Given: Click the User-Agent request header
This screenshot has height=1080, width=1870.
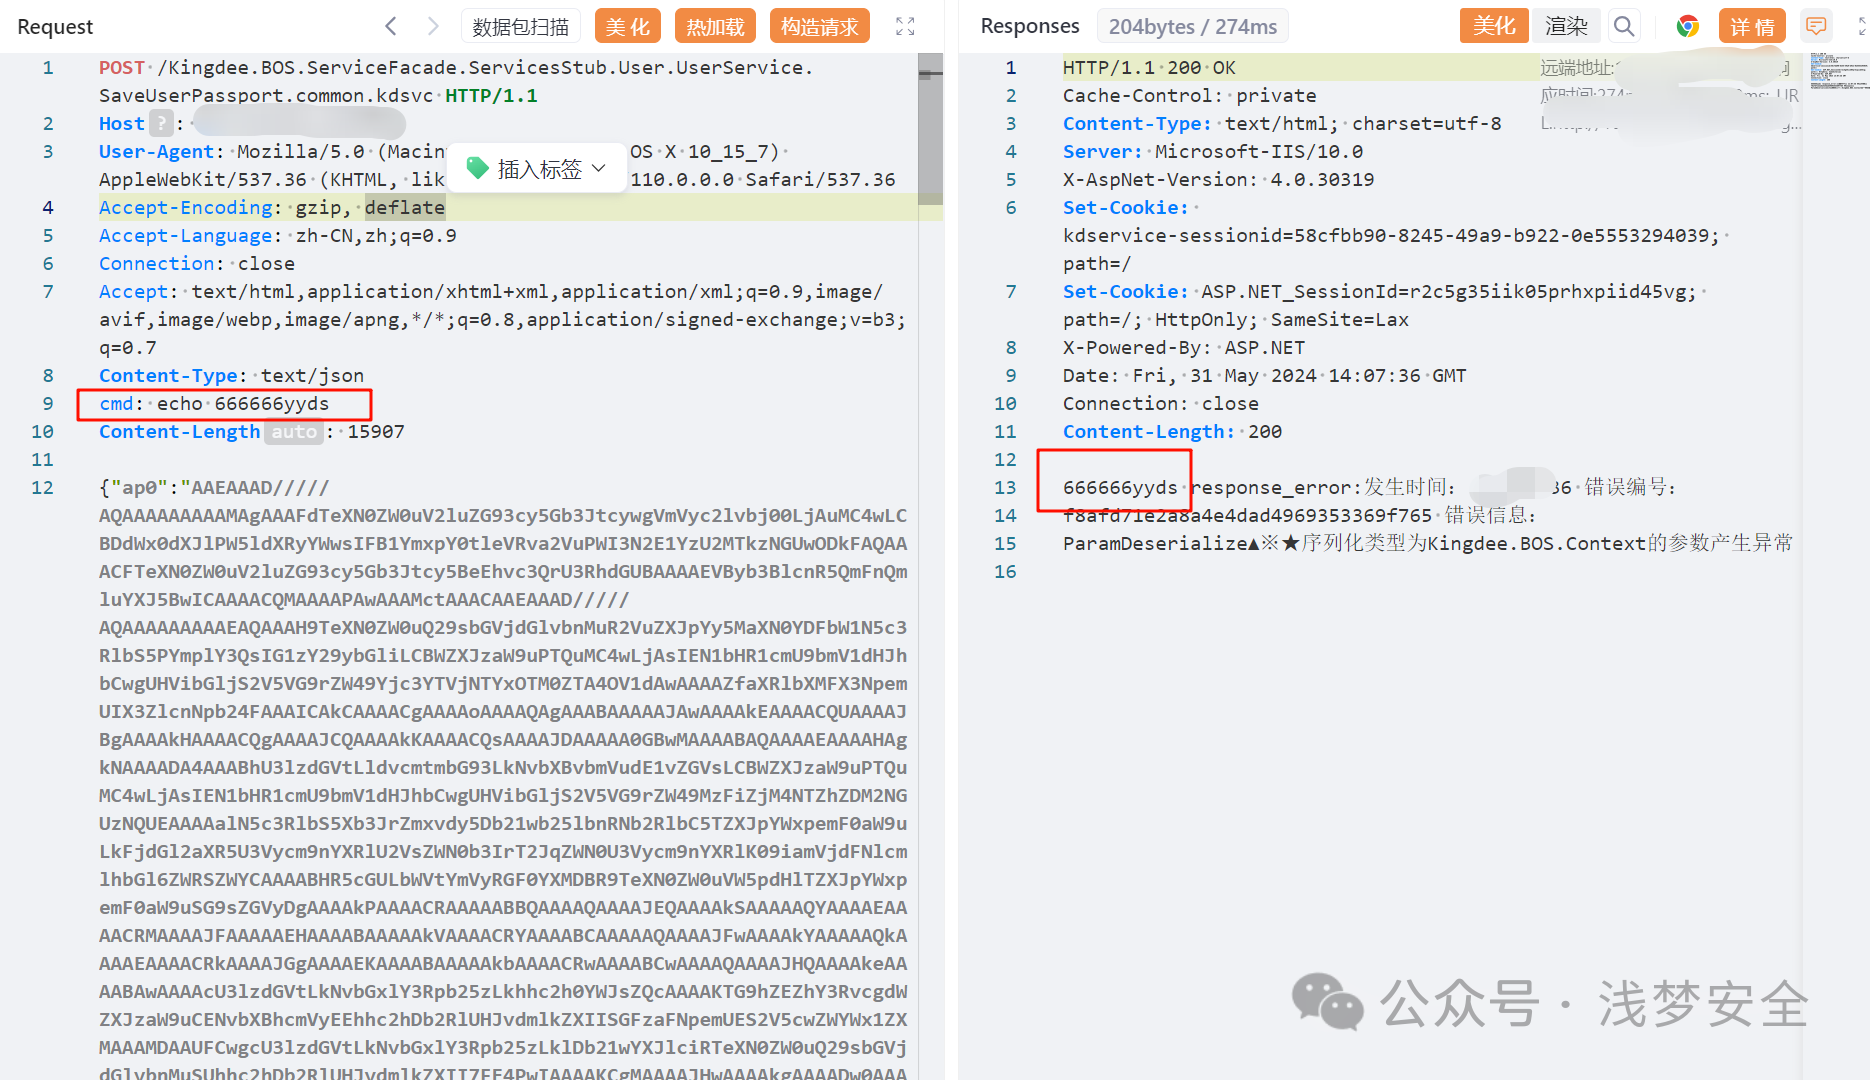Looking at the screenshot, I should pos(497,166).
